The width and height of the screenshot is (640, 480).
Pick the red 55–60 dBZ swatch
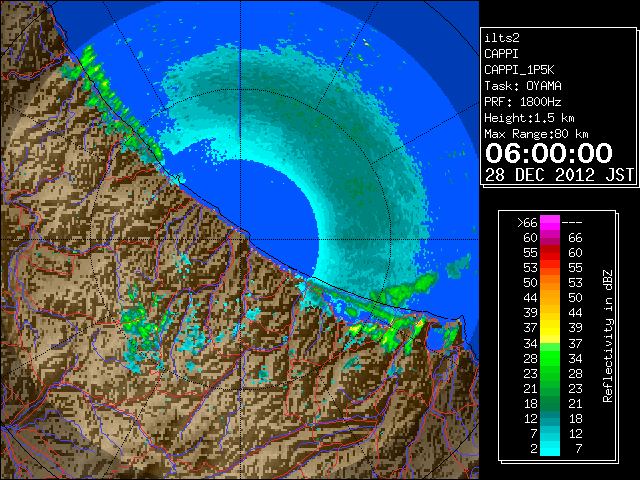click(x=550, y=253)
